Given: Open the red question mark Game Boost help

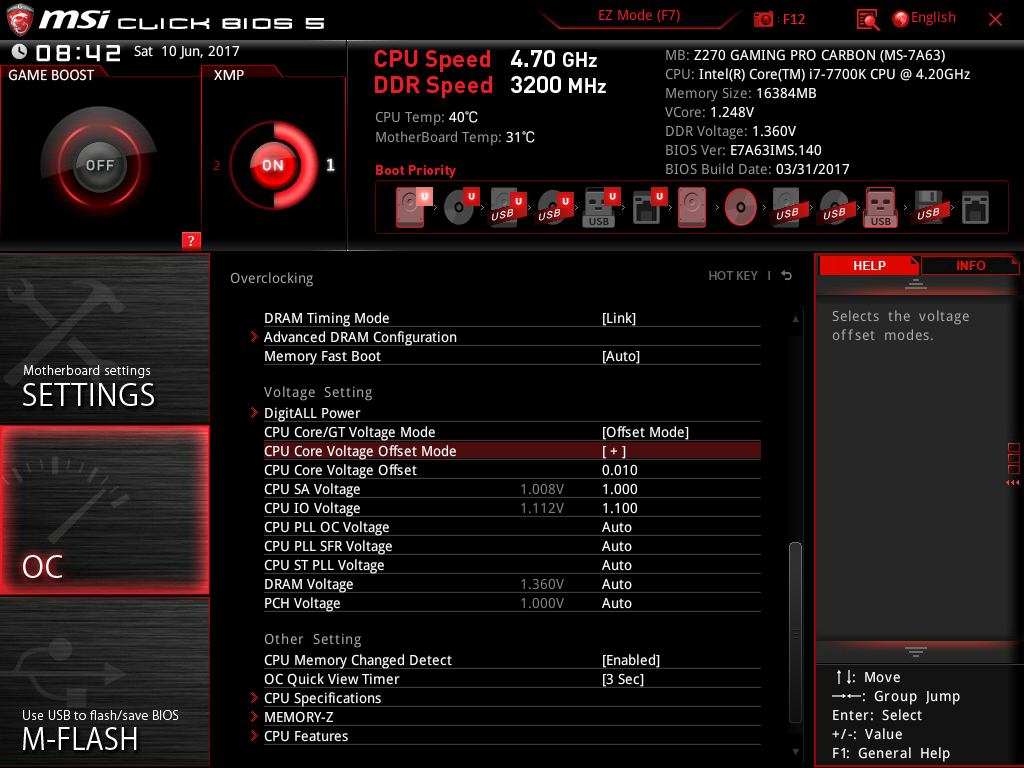Looking at the screenshot, I should (191, 240).
